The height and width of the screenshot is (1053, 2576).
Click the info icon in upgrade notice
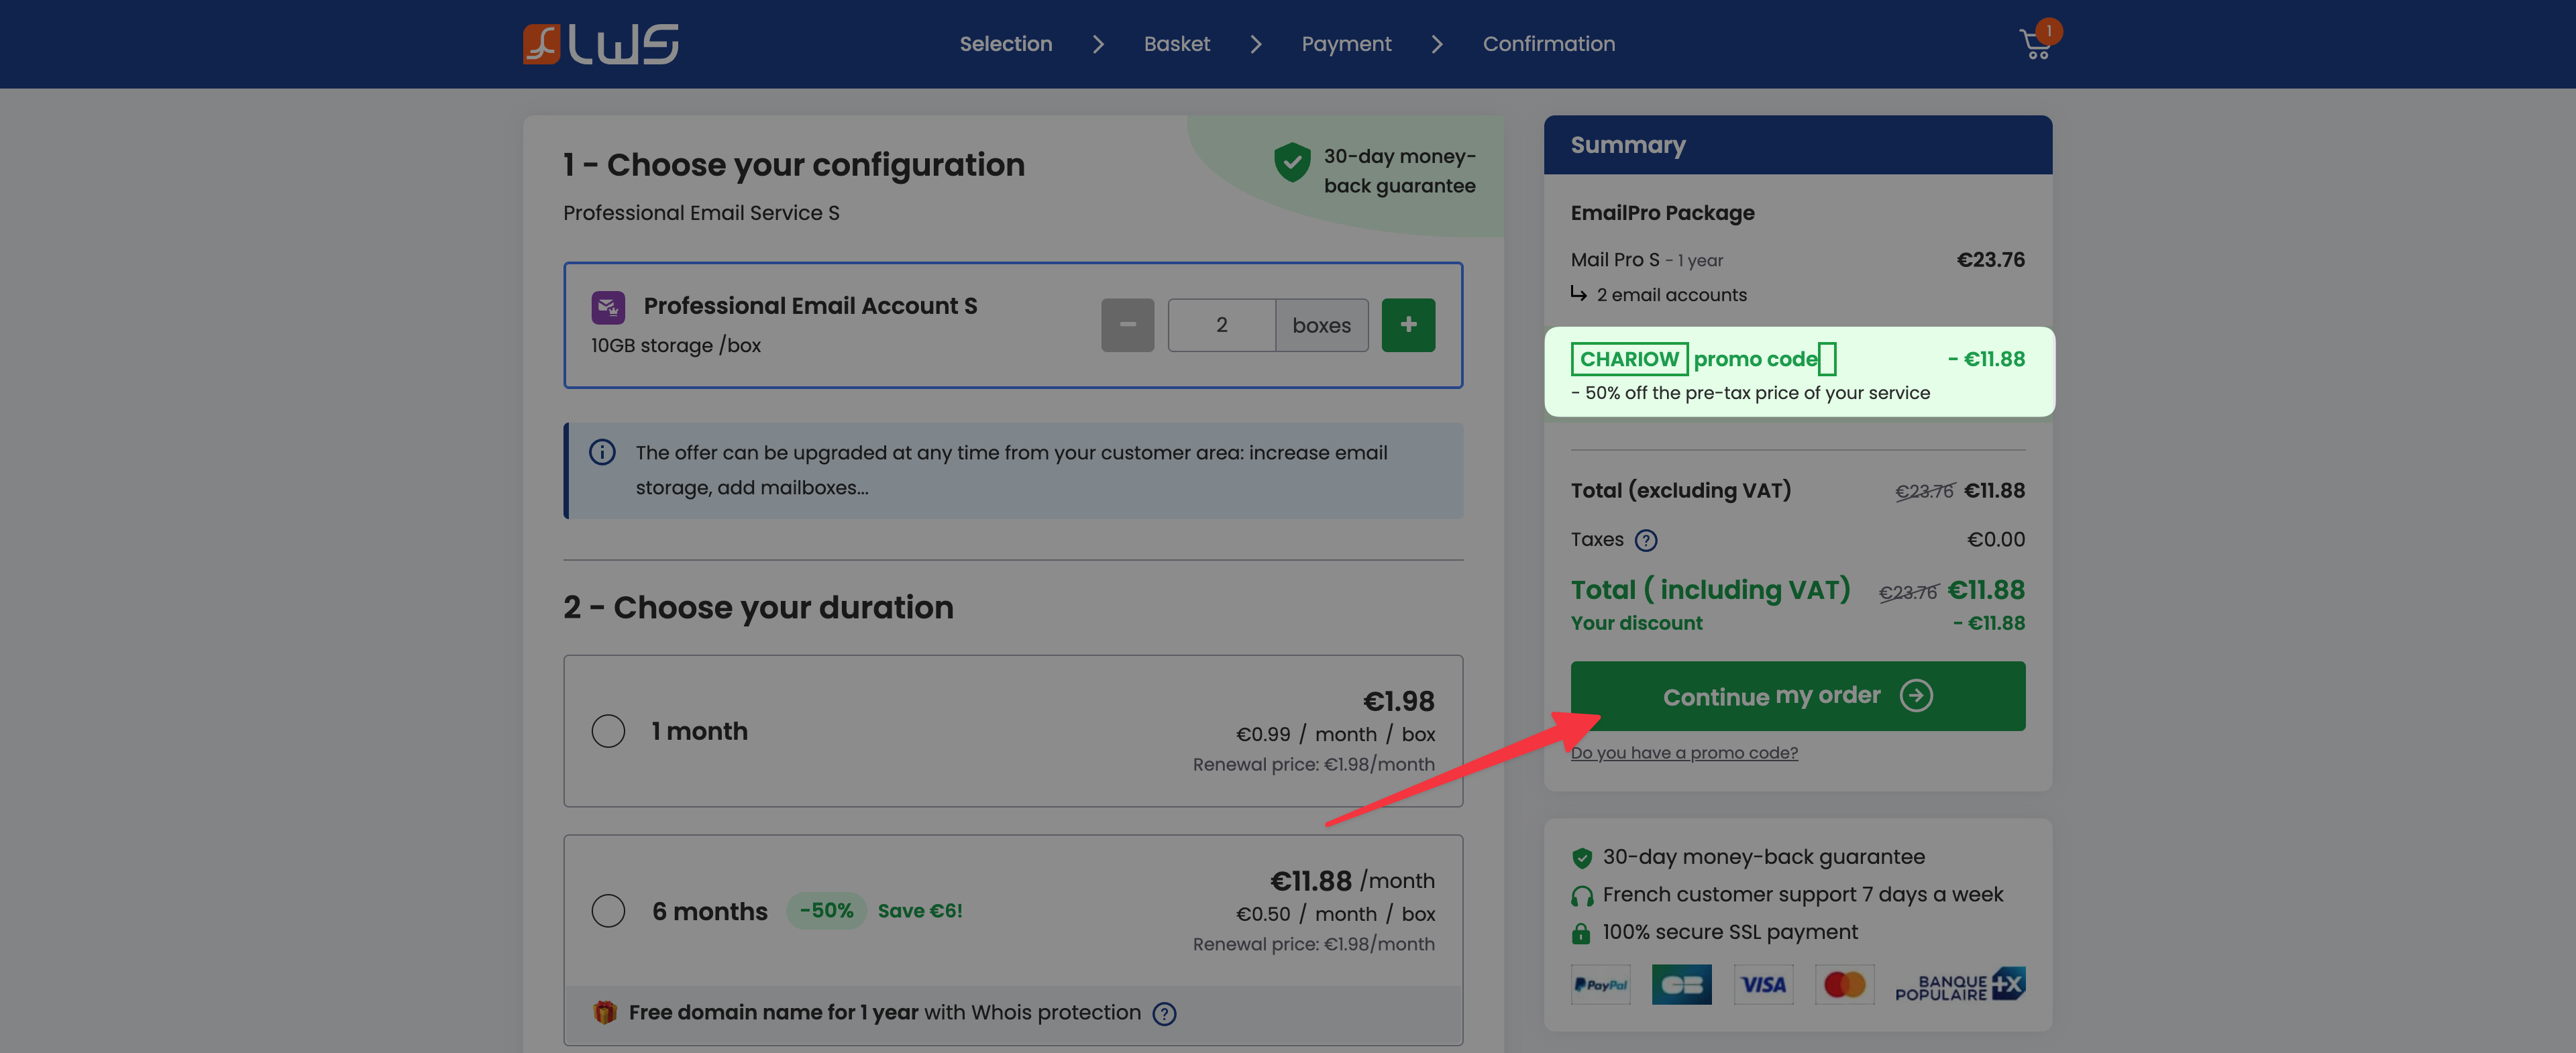pos(602,453)
